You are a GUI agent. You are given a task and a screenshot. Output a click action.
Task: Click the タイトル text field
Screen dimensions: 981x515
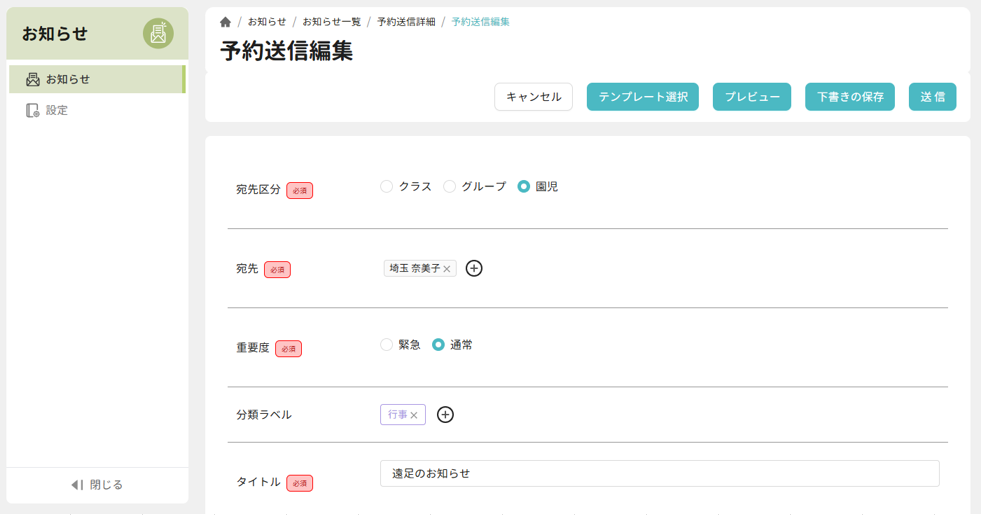[x=659, y=473]
